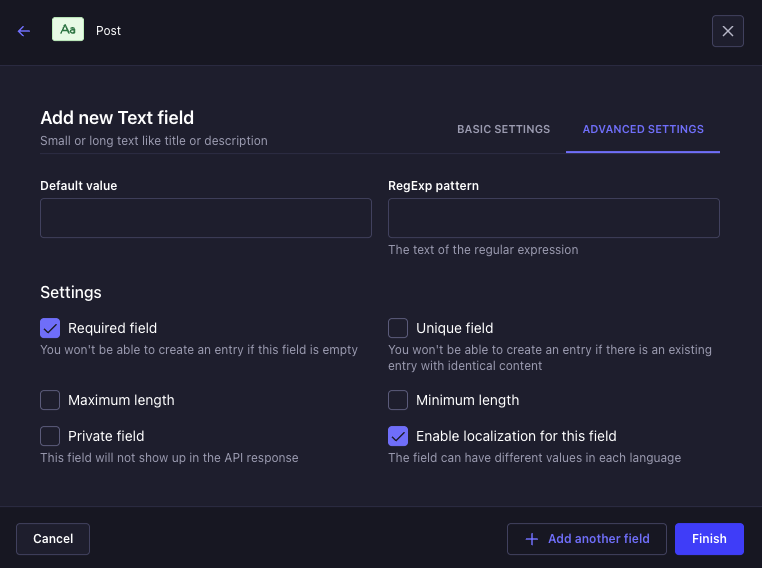Select the Advanced Settings tab

point(643,130)
